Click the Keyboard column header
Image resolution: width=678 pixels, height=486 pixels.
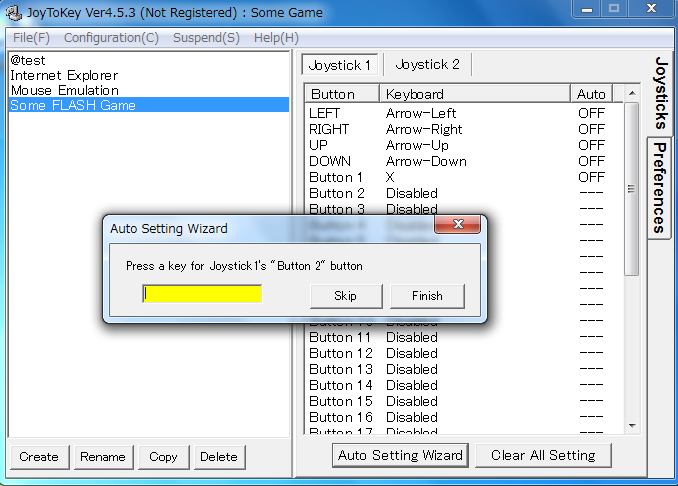click(x=475, y=94)
